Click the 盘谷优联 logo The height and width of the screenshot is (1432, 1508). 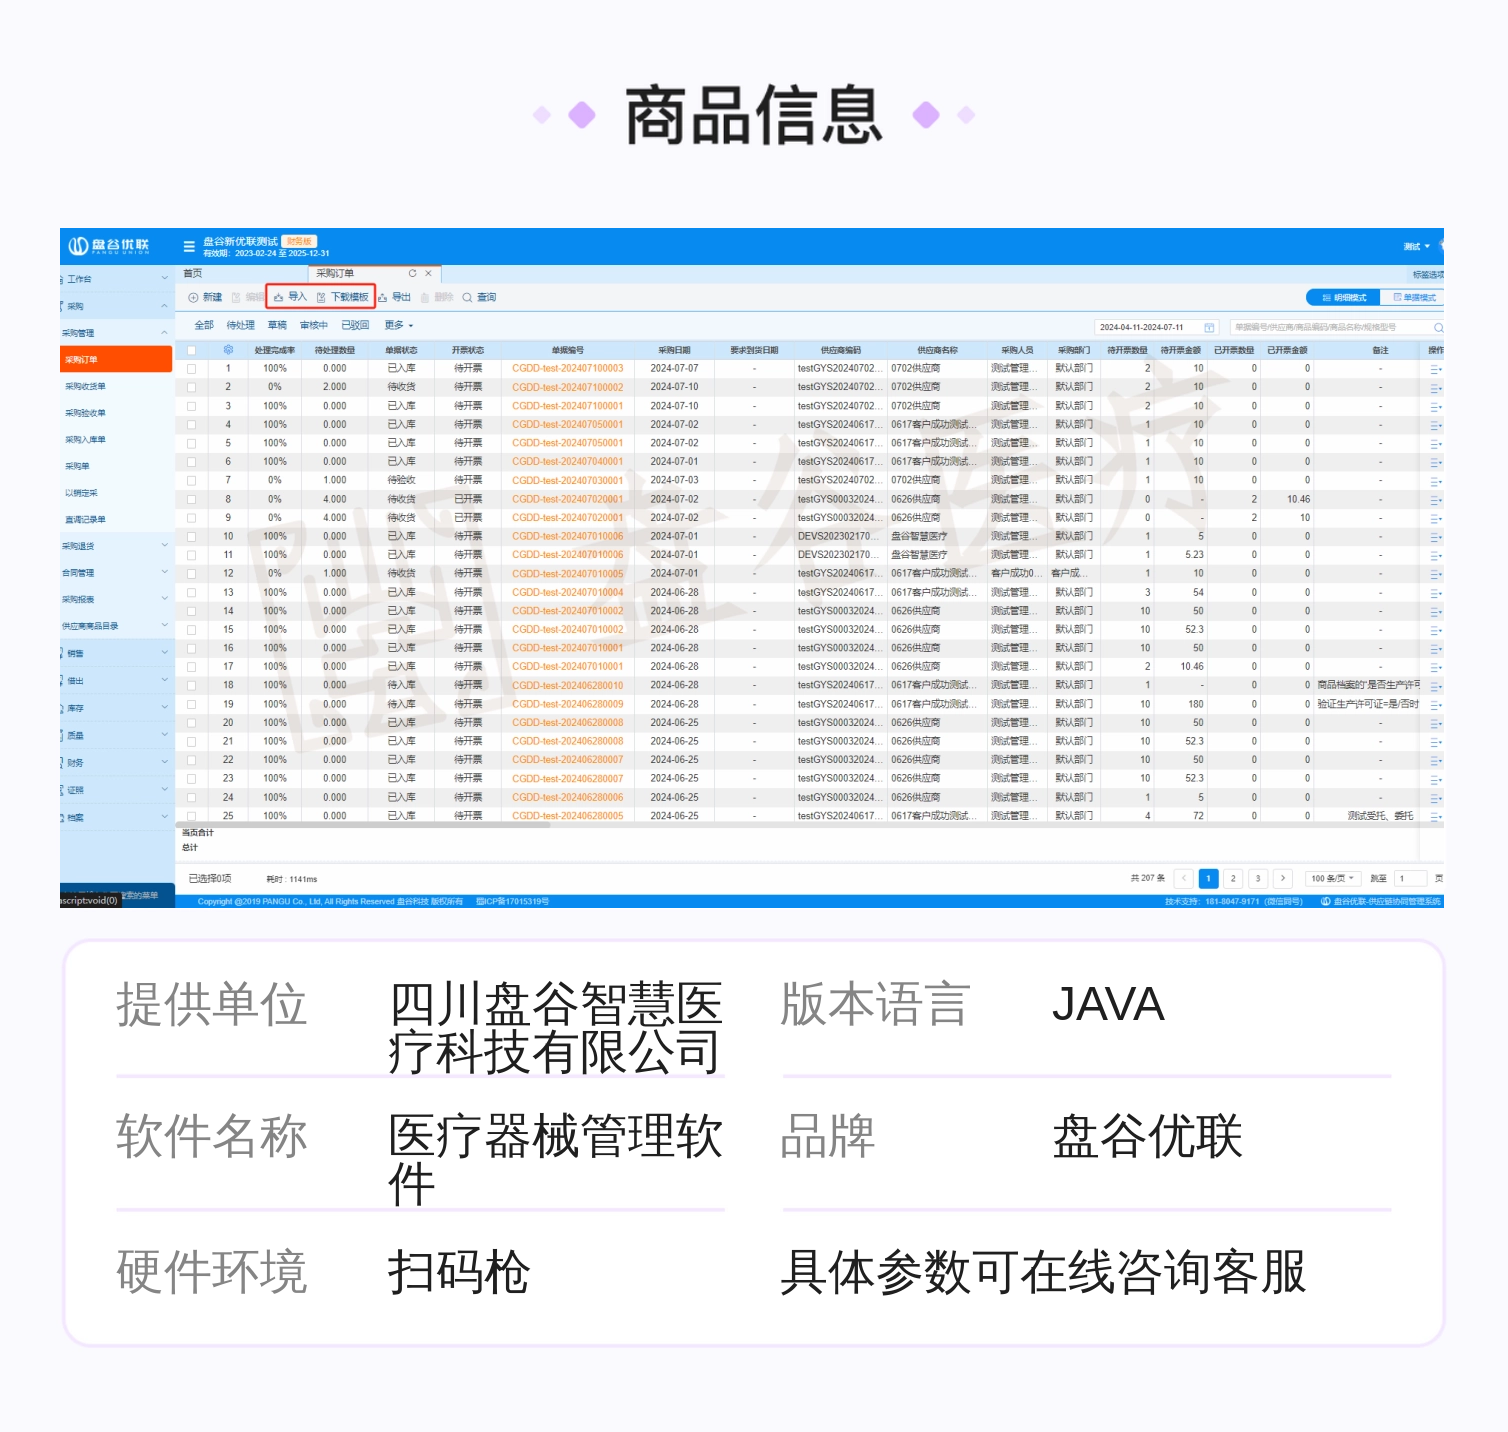pos(108,246)
